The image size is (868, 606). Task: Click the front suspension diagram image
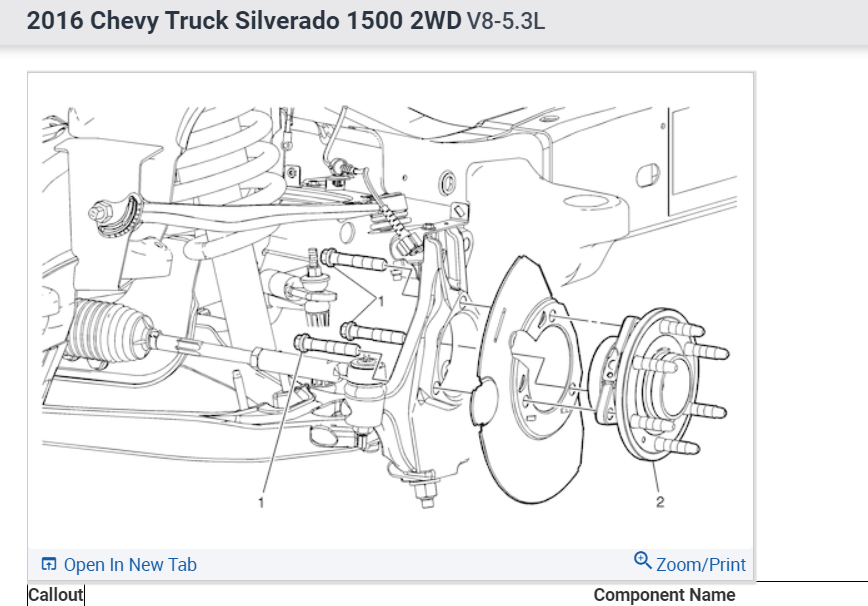pos(390,308)
